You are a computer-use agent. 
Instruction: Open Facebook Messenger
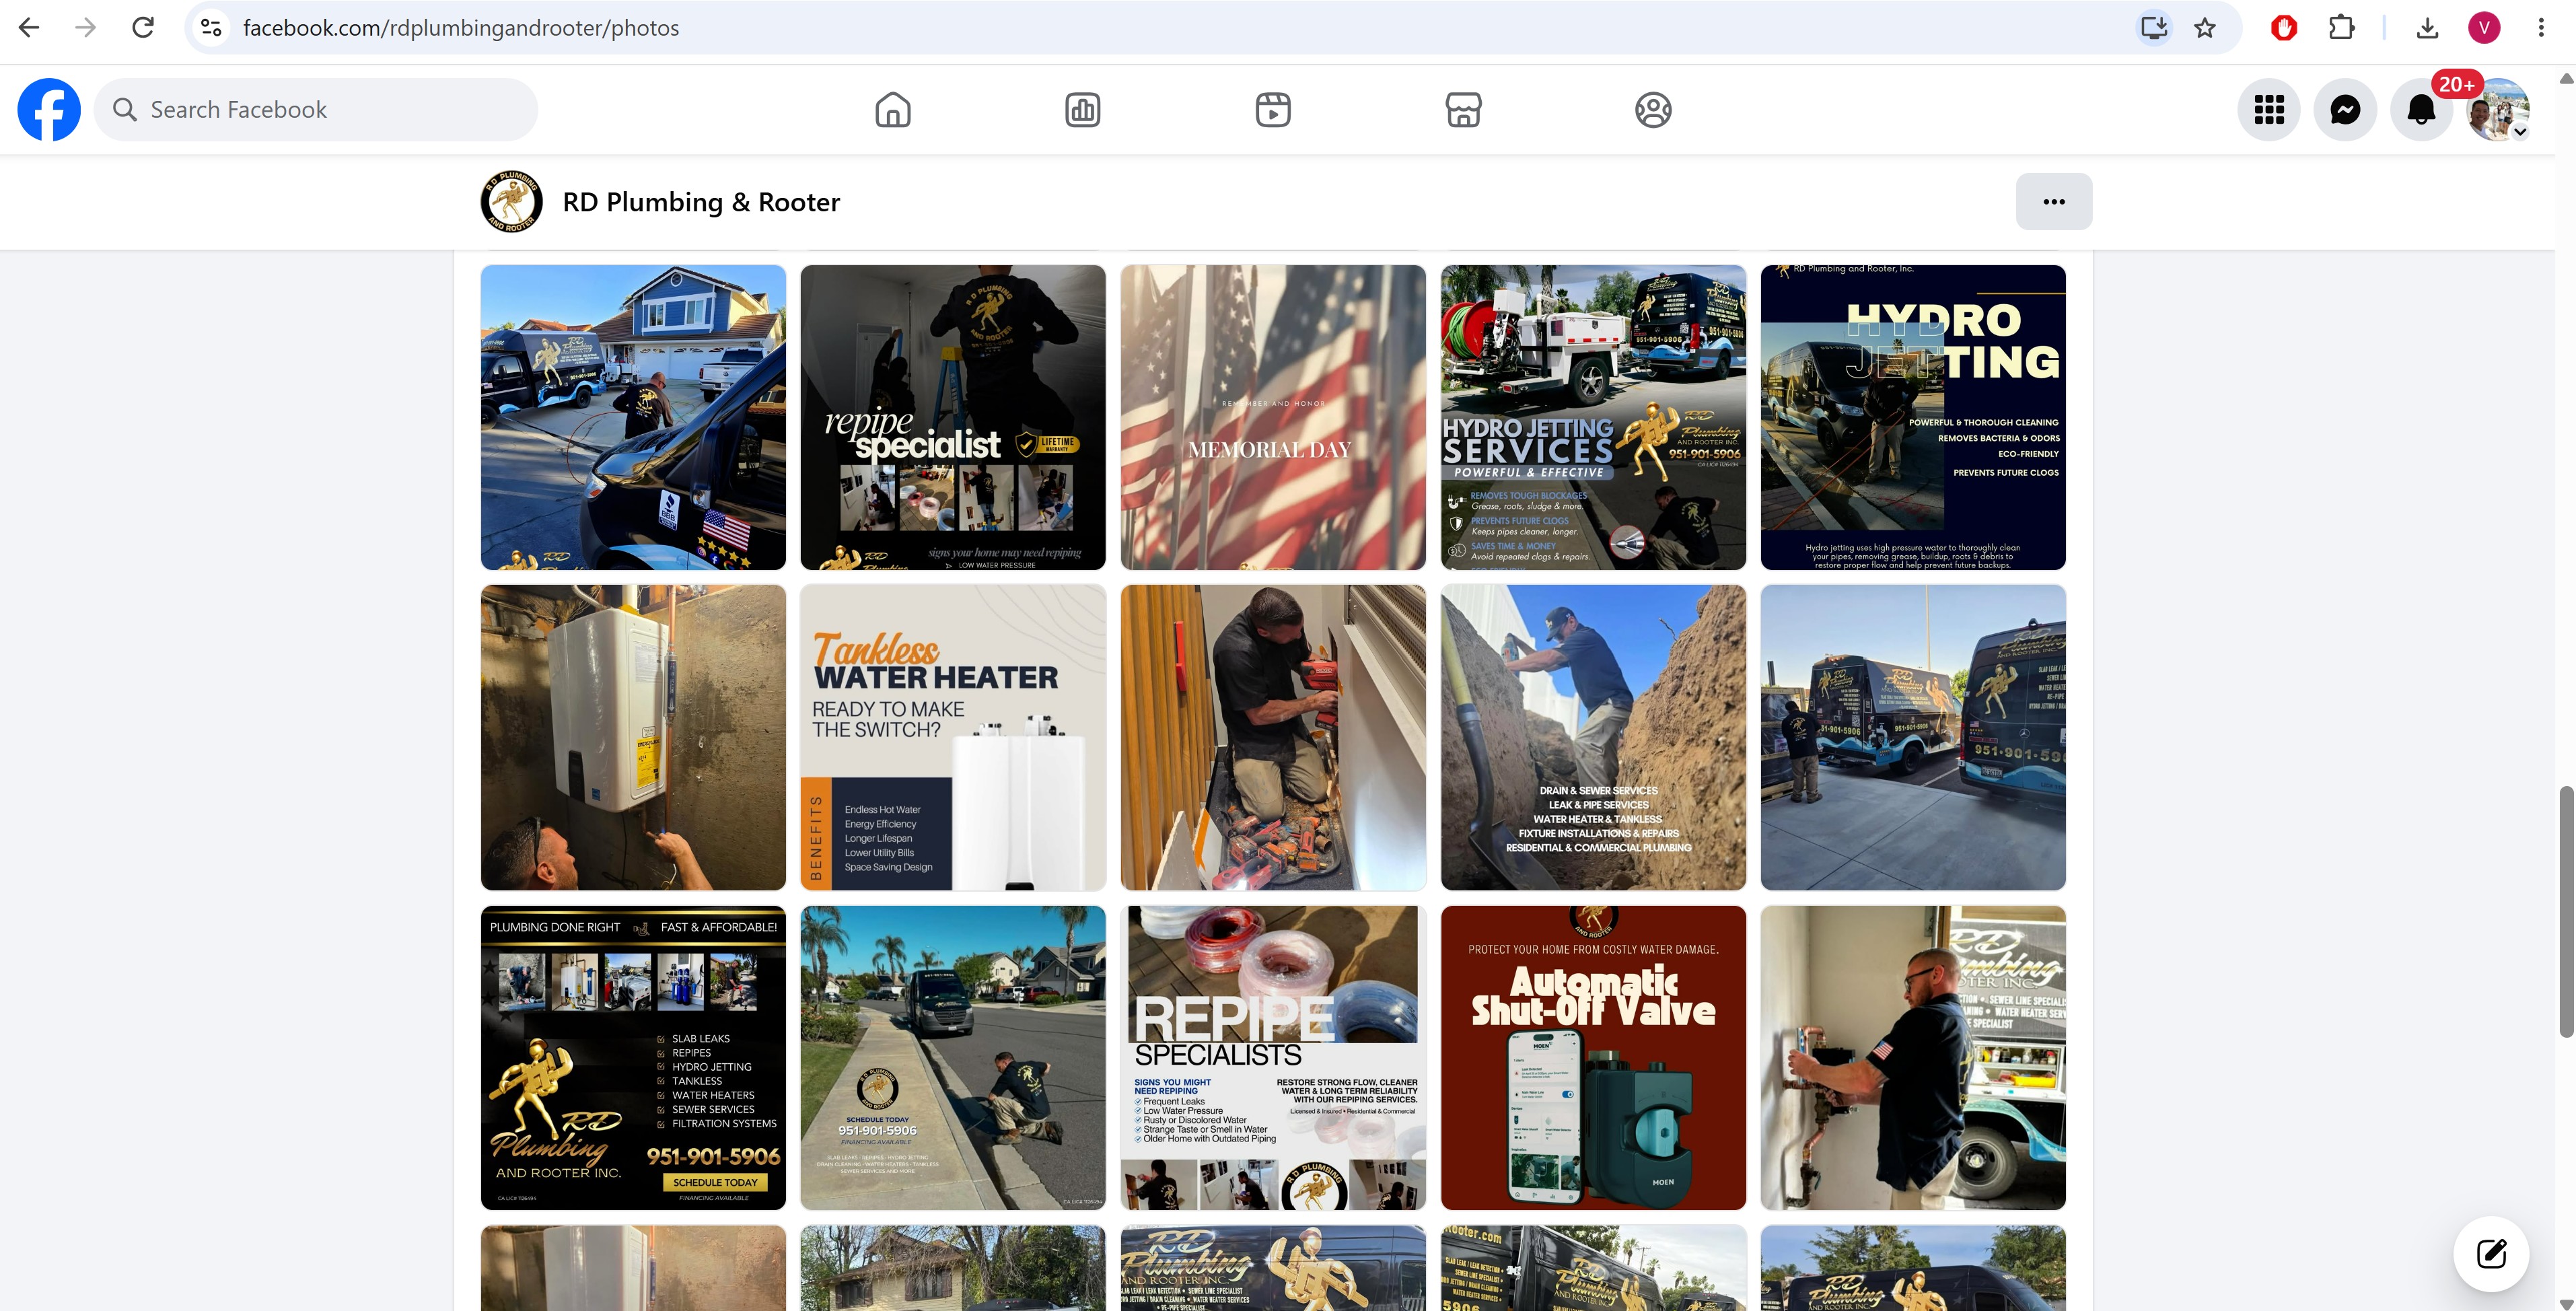pos(2345,110)
